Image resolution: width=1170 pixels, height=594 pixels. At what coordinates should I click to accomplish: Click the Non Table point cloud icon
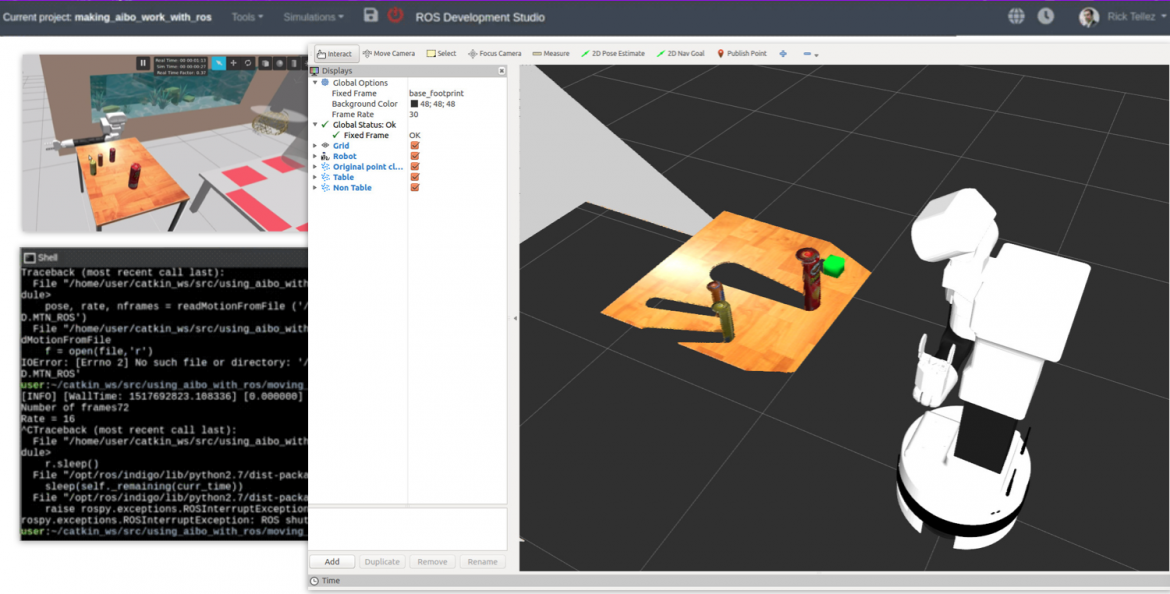point(325,187)
